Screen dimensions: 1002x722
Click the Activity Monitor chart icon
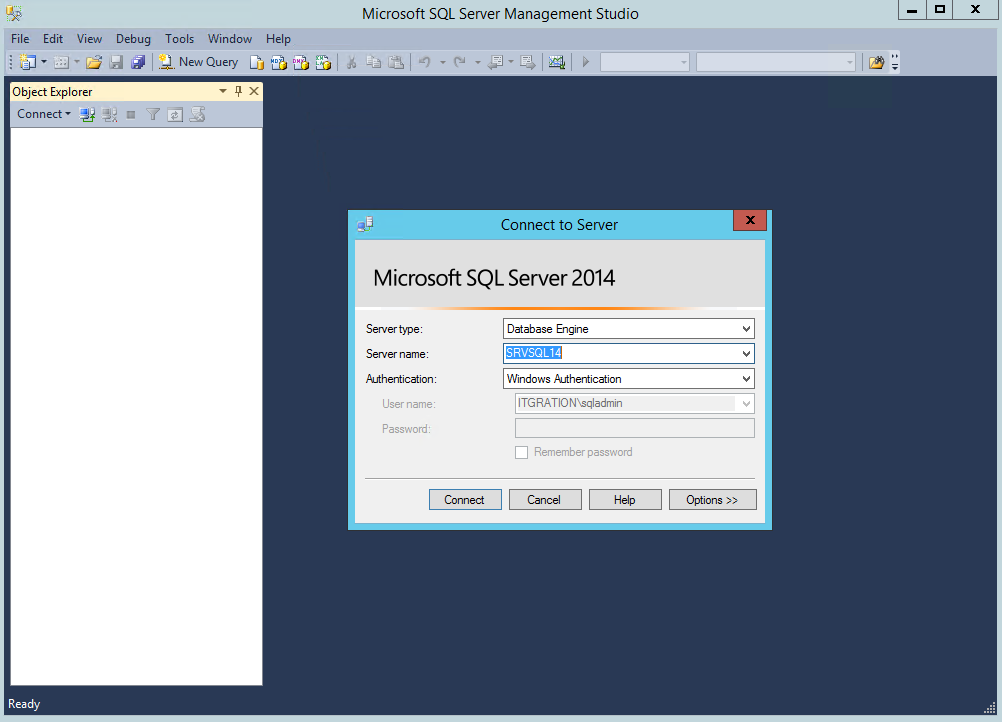point(557,62)
